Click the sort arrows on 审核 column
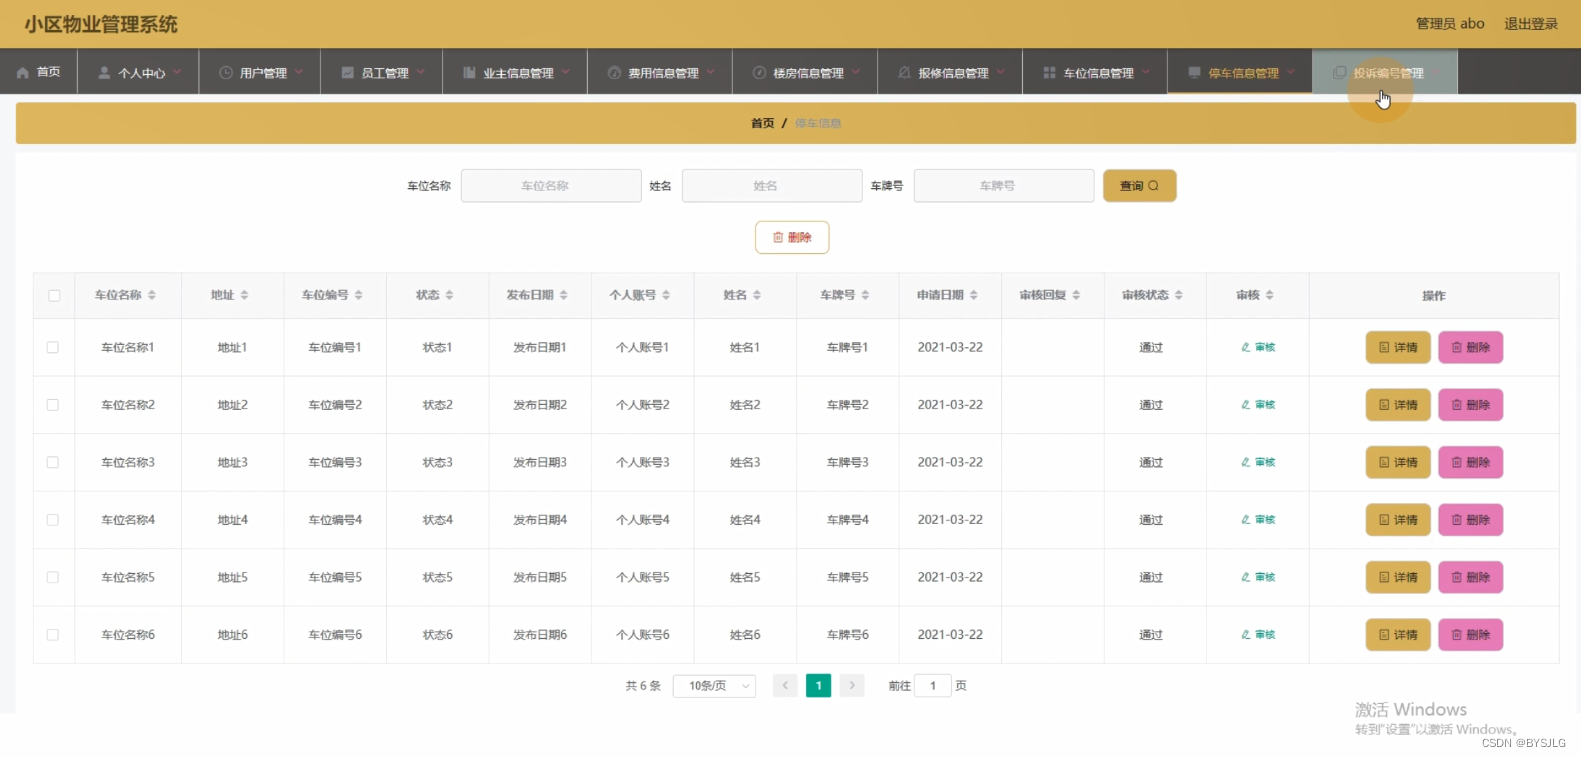This screenshot has height=757, width=1581. tap(1270, 295)
